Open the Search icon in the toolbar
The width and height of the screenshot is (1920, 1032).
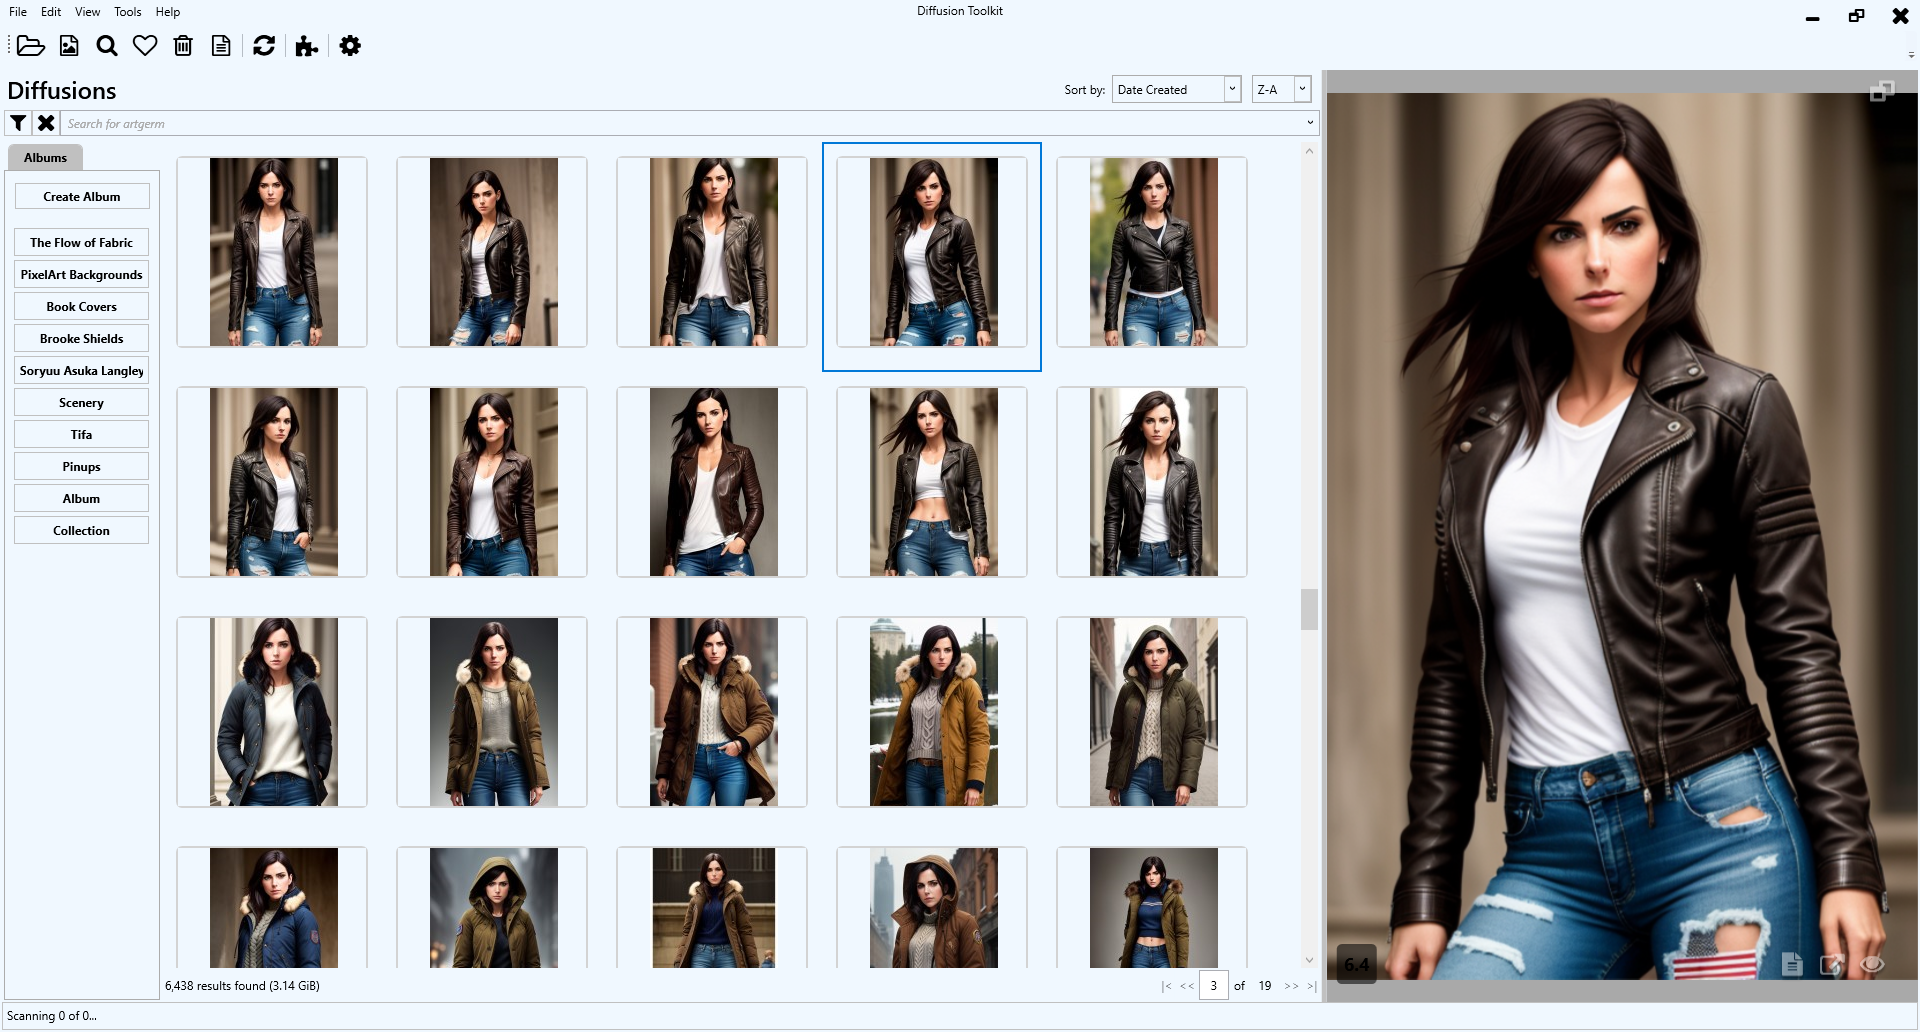coord(106,46)
